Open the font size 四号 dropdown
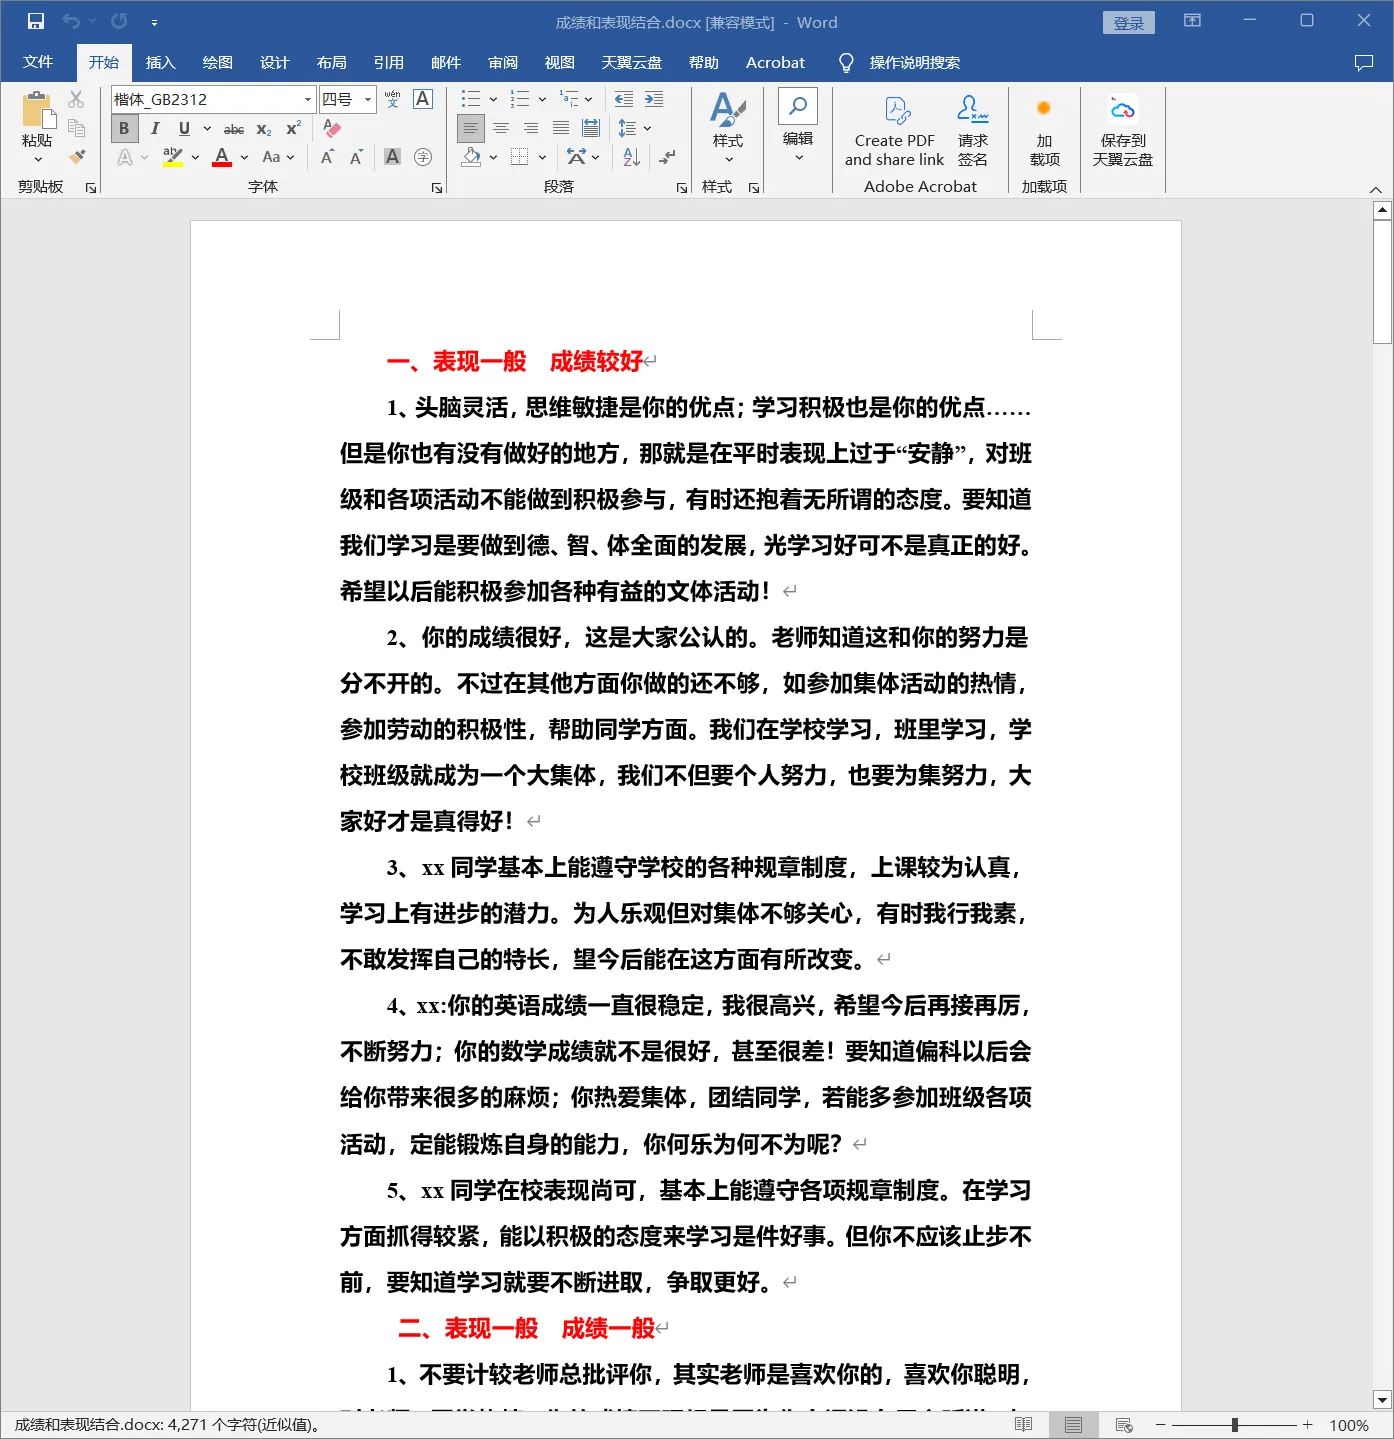This screenshot has width=1394, height=1439. tap(368, 99)
